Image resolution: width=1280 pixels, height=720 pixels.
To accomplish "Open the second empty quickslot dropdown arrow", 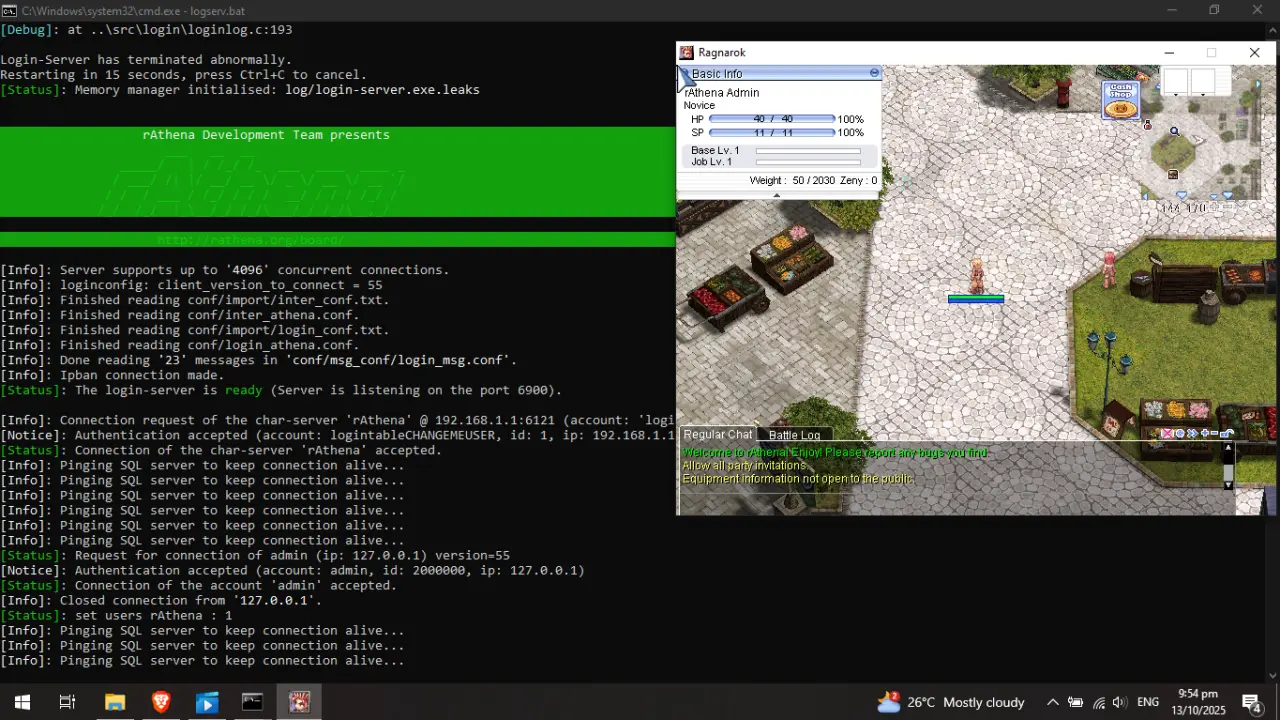I will [x=1203, y=95].
